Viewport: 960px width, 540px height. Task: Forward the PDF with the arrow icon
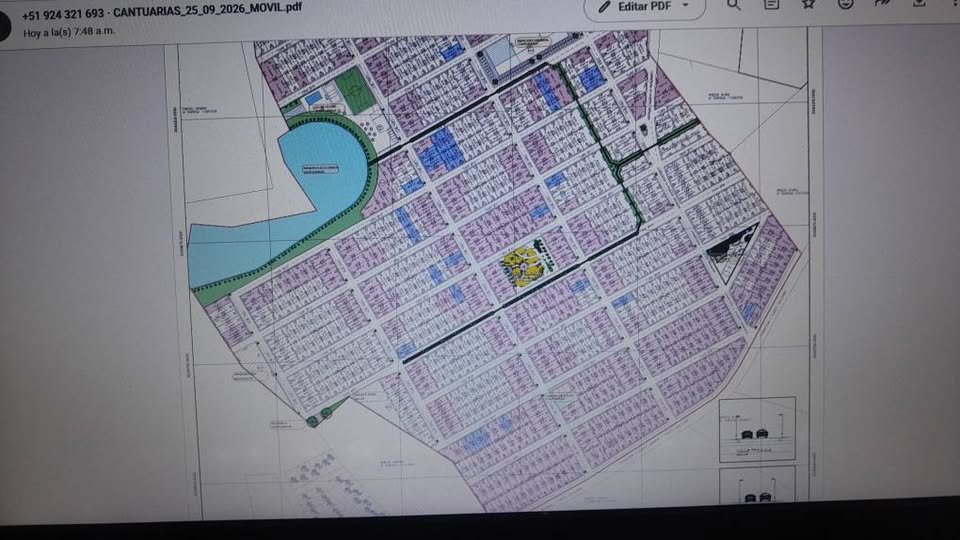[x=882, y=3]
